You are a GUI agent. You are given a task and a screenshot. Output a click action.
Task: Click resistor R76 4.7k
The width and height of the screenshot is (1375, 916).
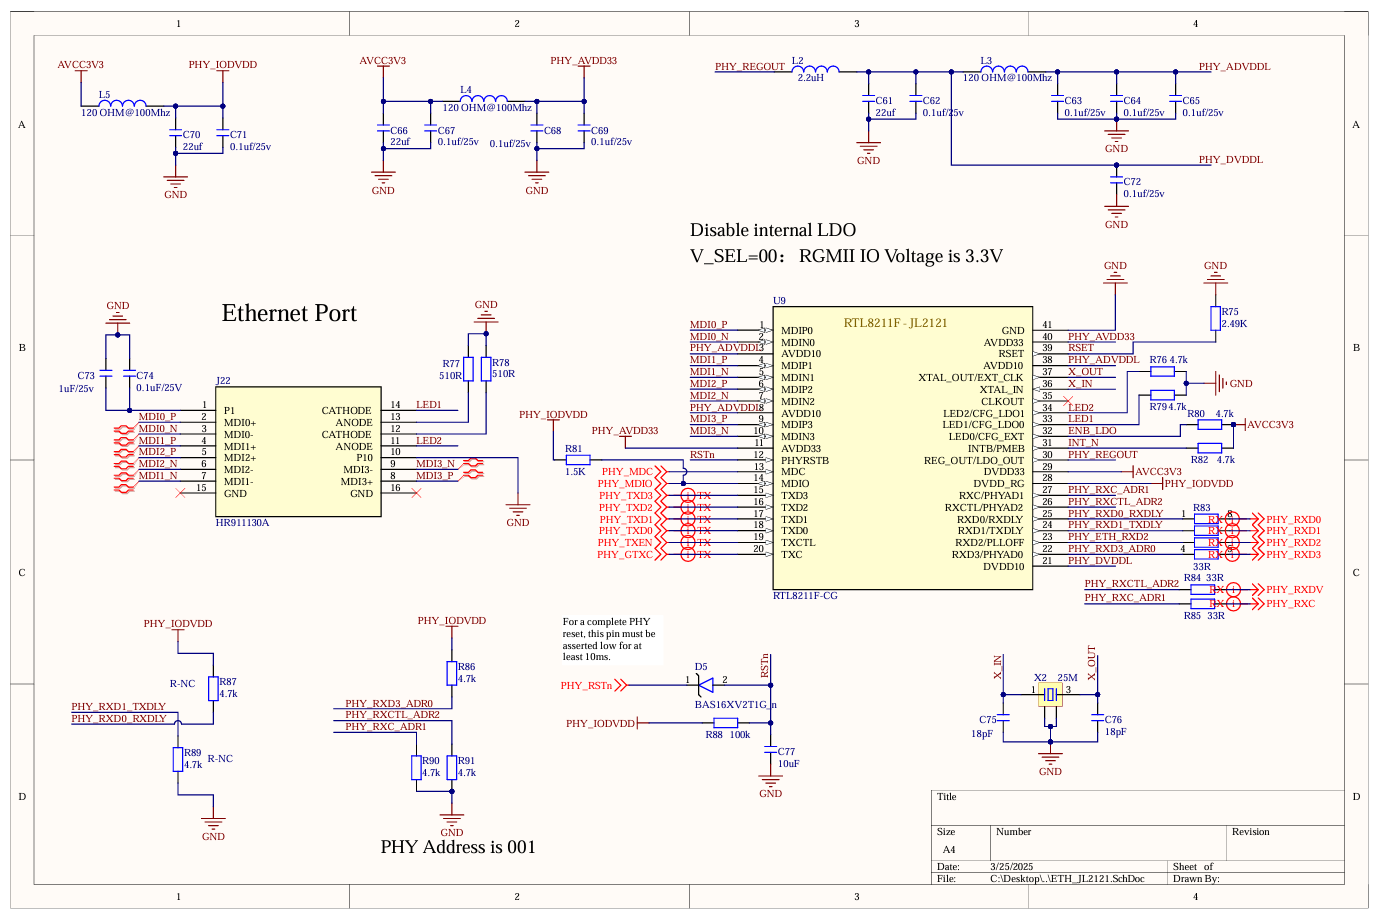coord(1162,371)
